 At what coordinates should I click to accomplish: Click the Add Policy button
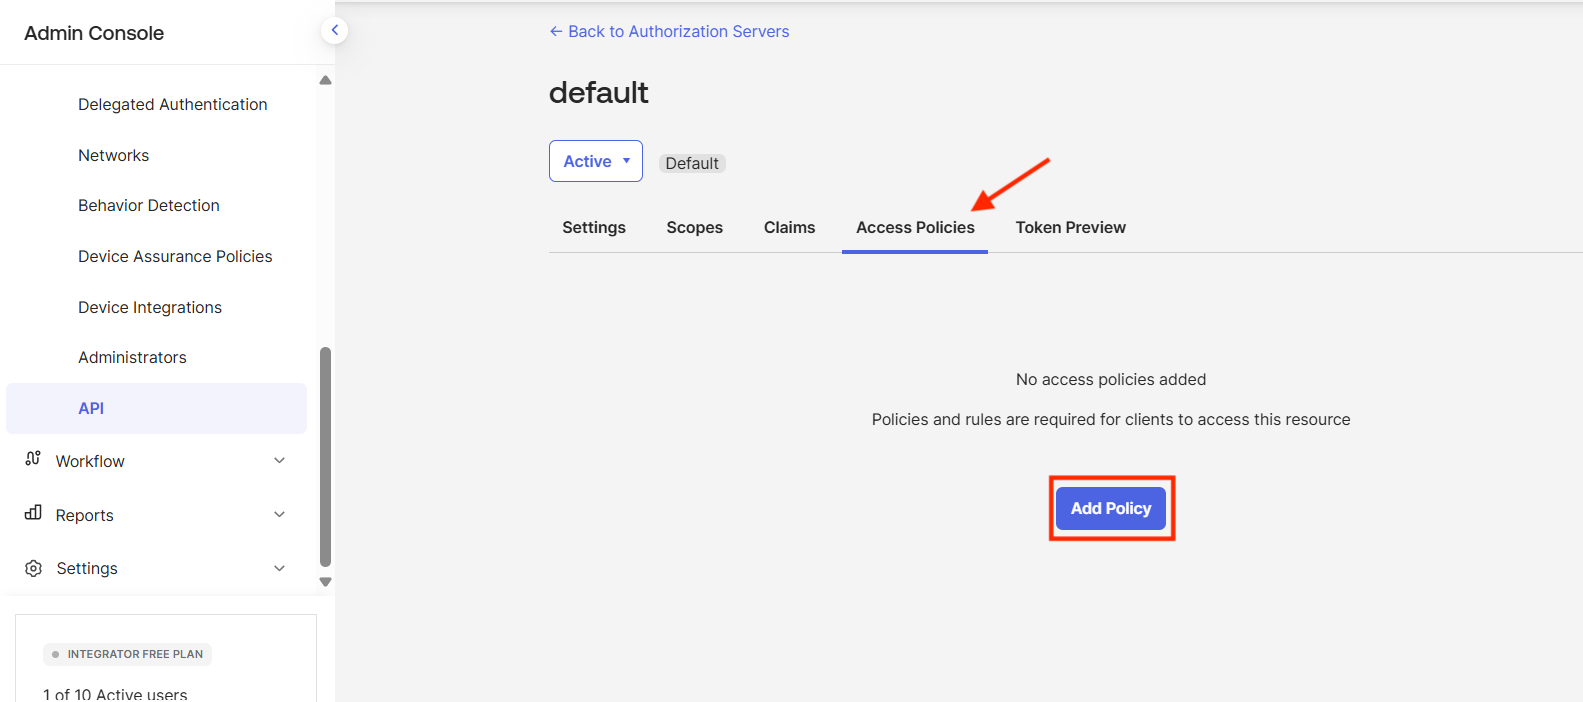pos(1110,508)
